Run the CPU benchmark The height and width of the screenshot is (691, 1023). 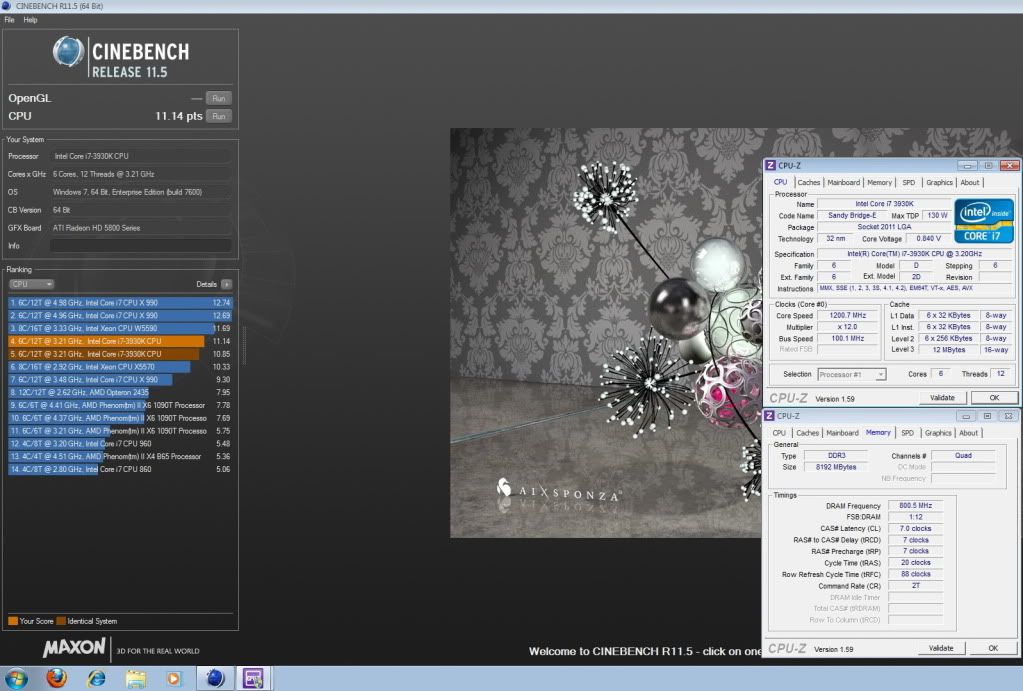click(x=219, y=116)
